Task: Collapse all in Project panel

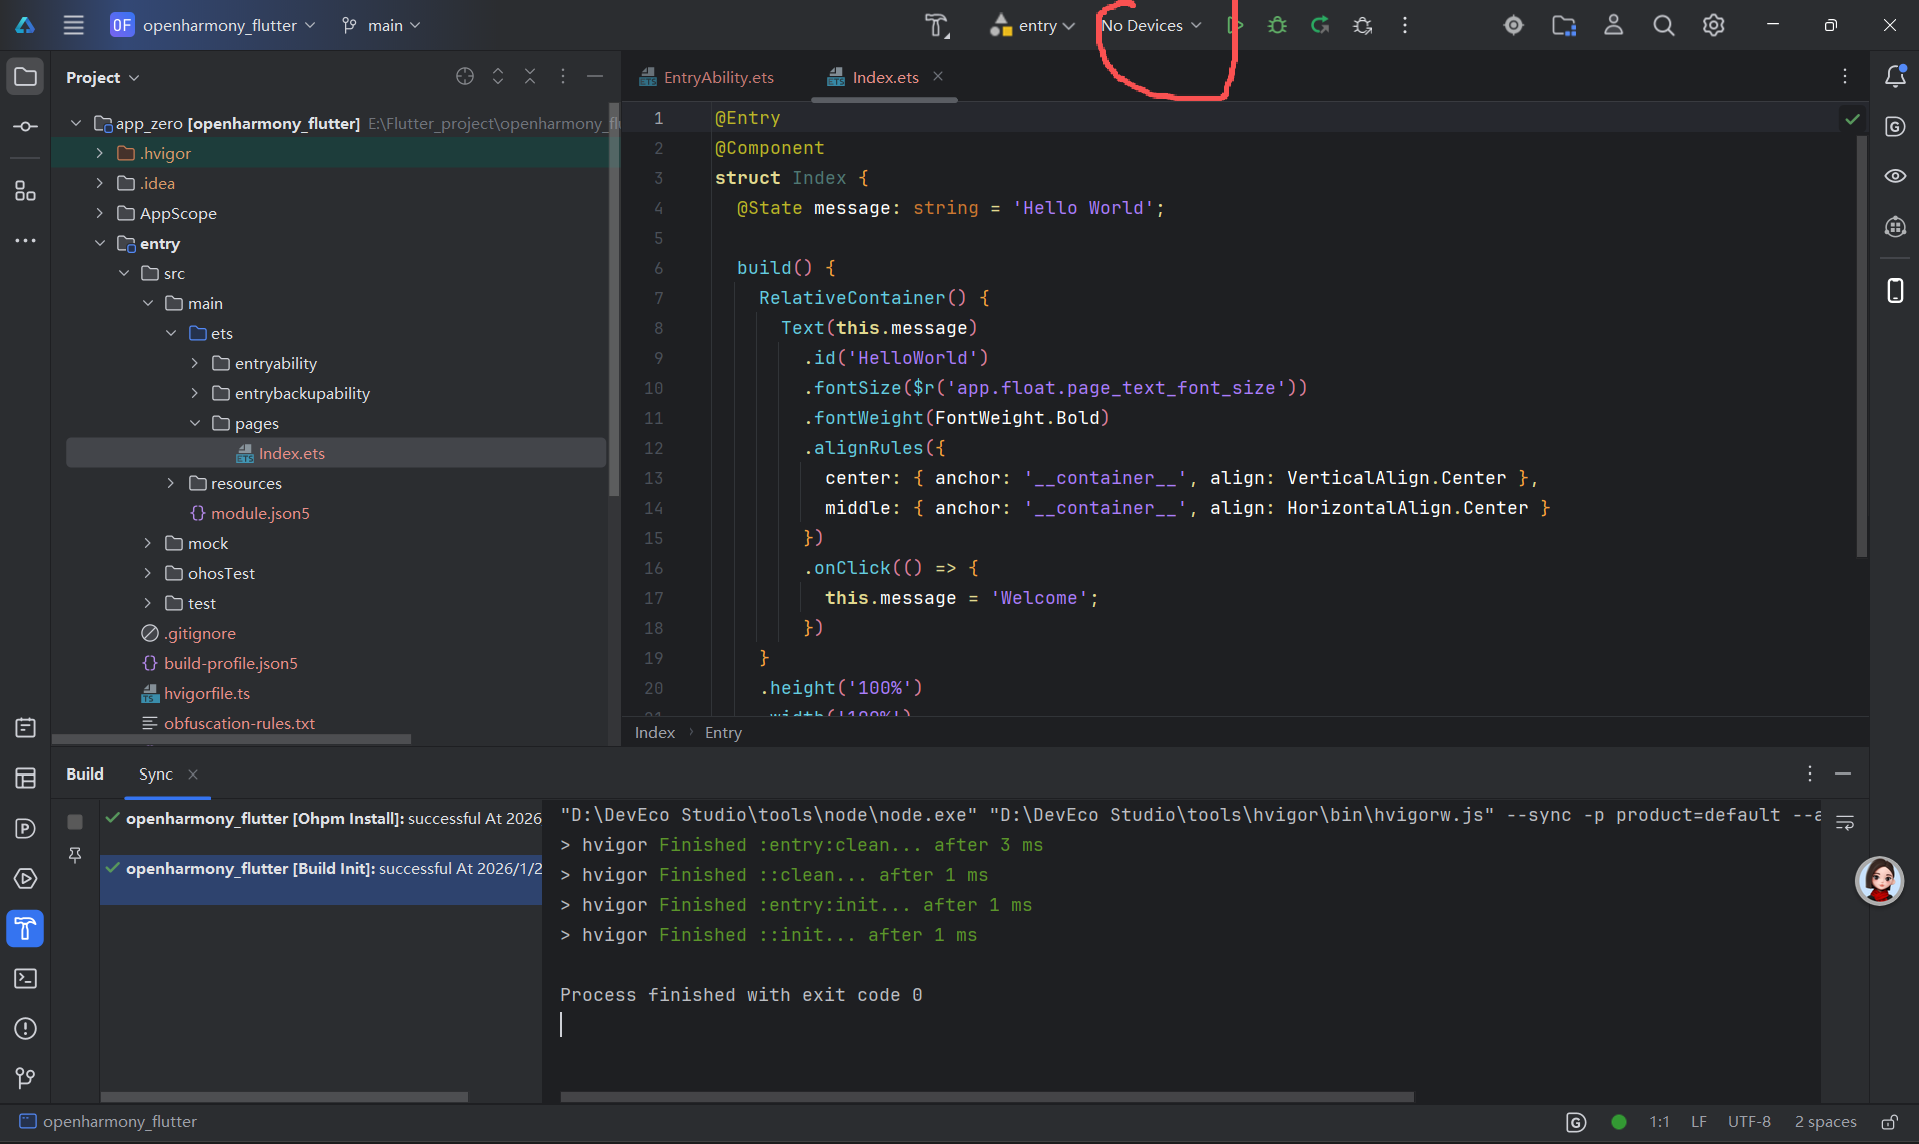Action: (x=530, y=76)
